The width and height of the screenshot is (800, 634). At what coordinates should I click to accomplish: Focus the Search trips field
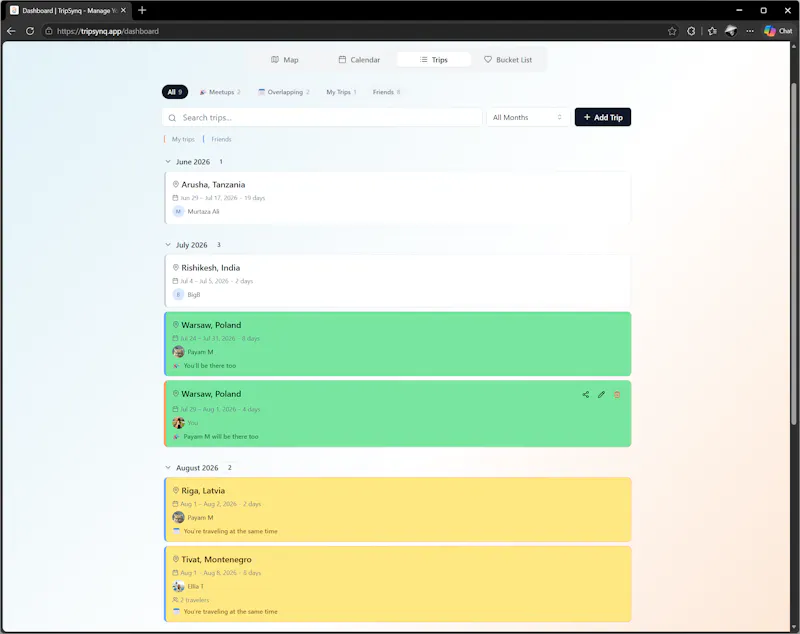pos(322,117)
